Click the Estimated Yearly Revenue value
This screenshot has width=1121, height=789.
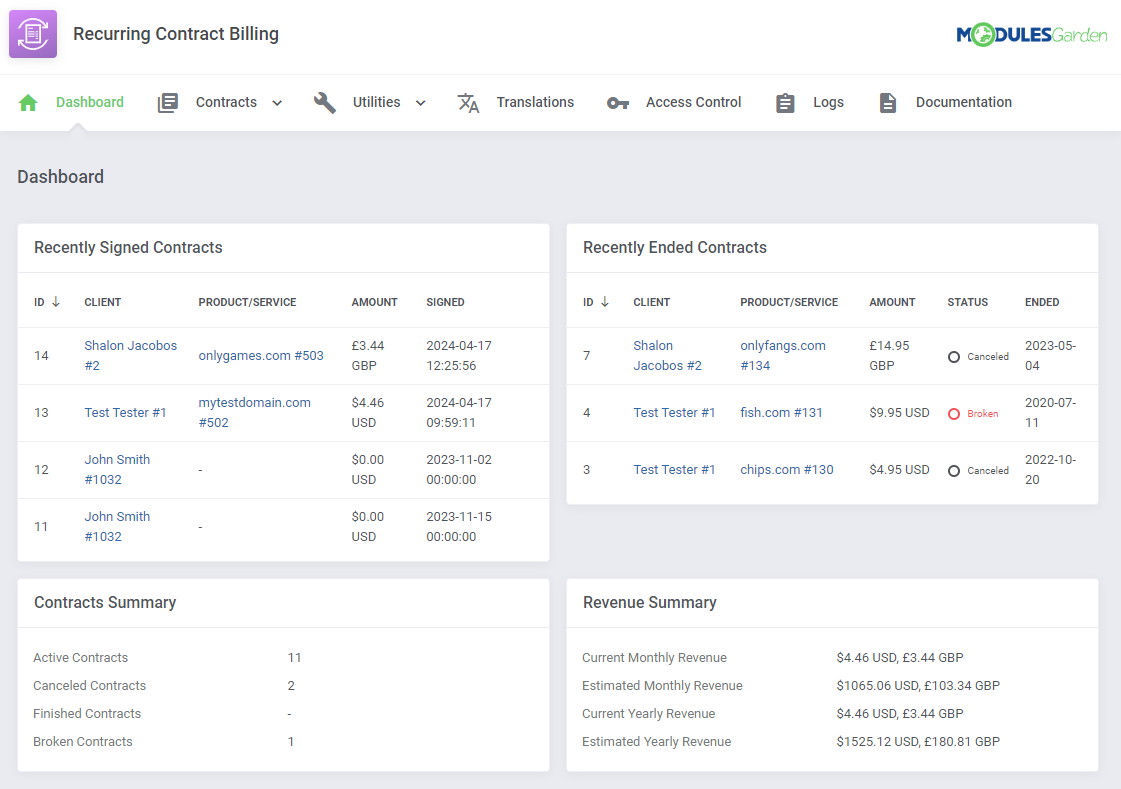[x=918, y=742]
